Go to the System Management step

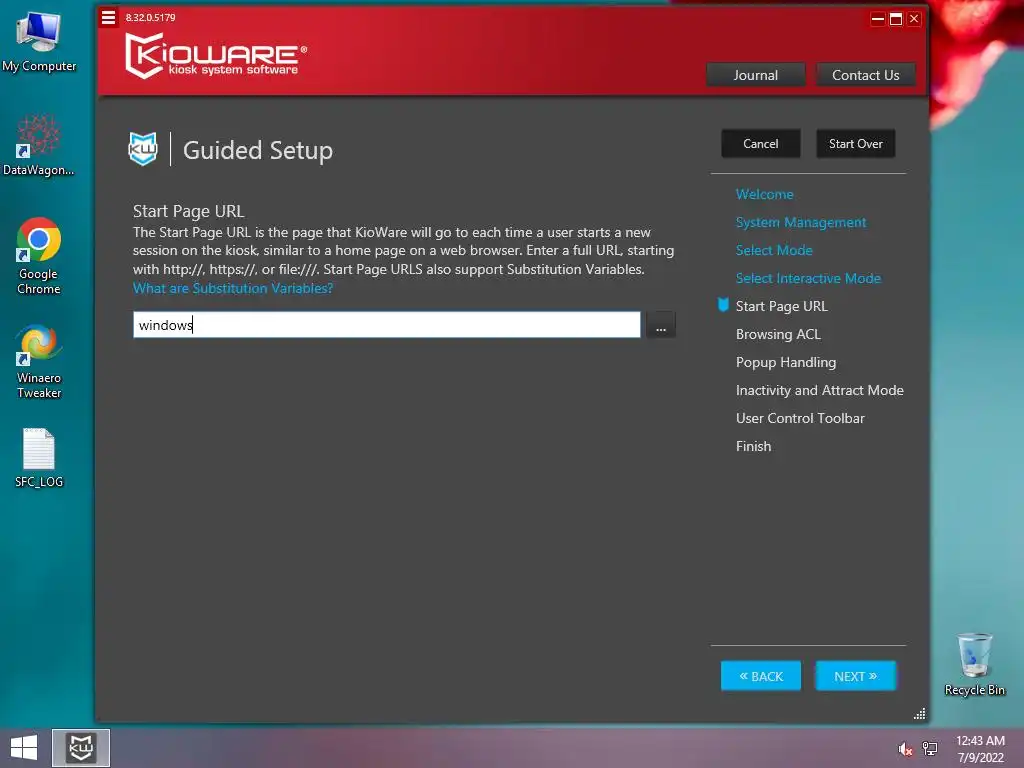pos(801,222)
